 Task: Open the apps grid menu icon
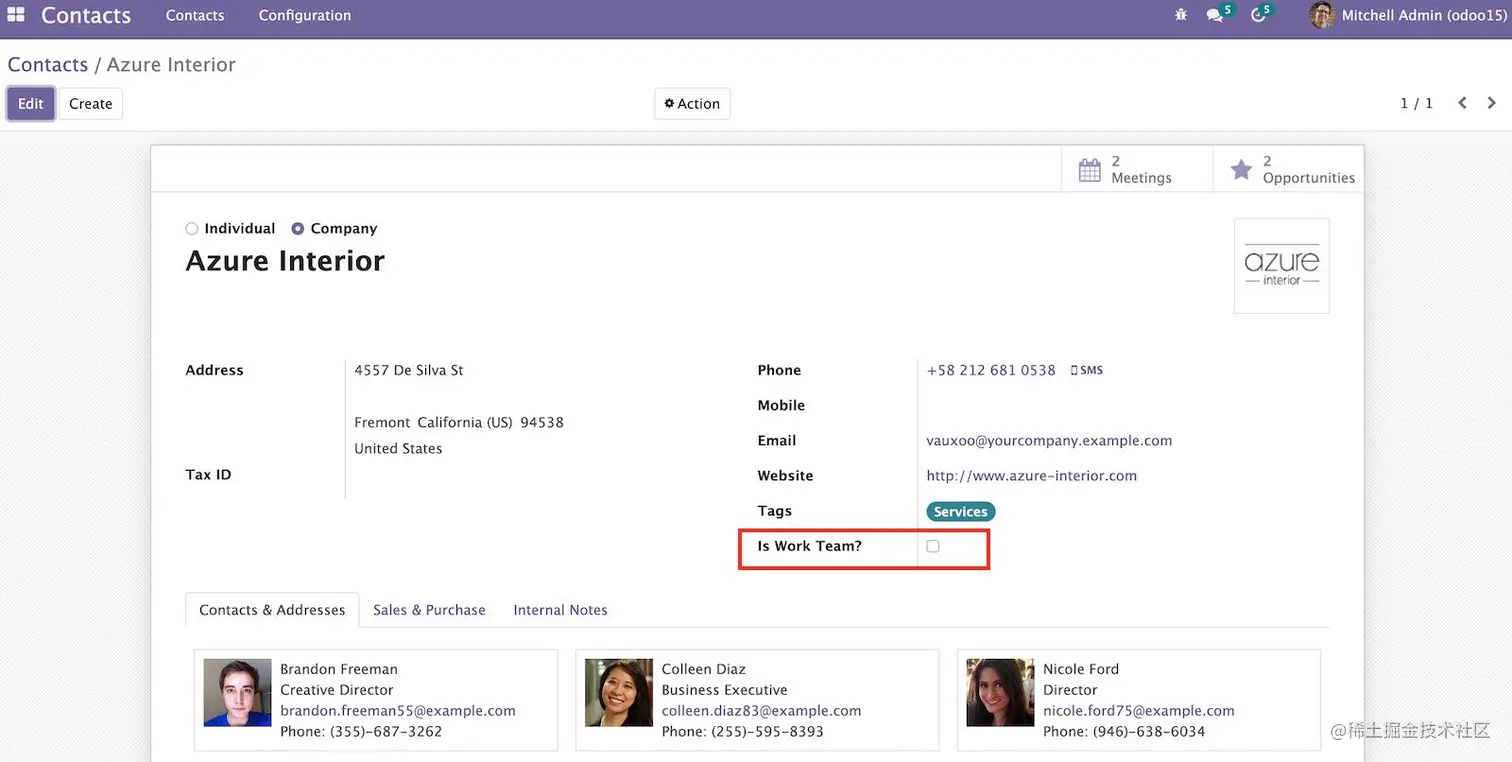(x=15, y=15)
